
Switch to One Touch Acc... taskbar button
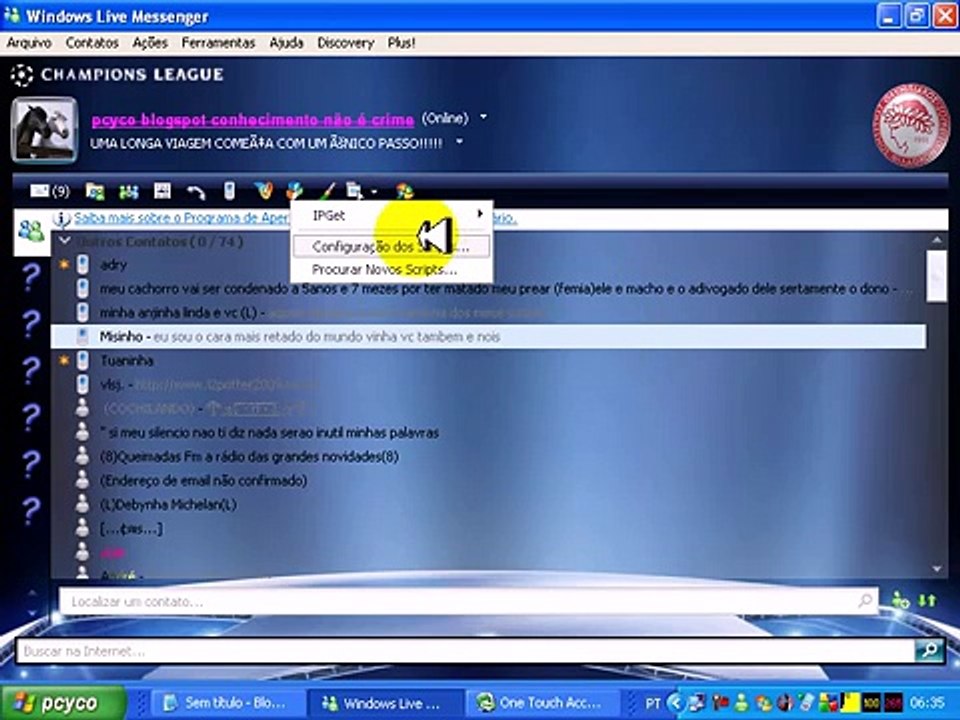click(542, 703)
